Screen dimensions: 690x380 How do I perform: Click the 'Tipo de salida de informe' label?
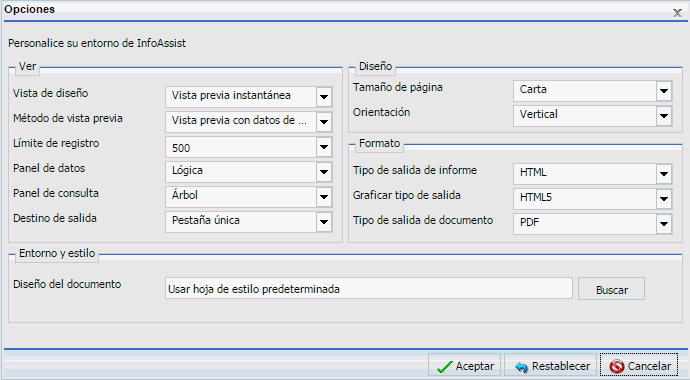click(x=415, y=171)
